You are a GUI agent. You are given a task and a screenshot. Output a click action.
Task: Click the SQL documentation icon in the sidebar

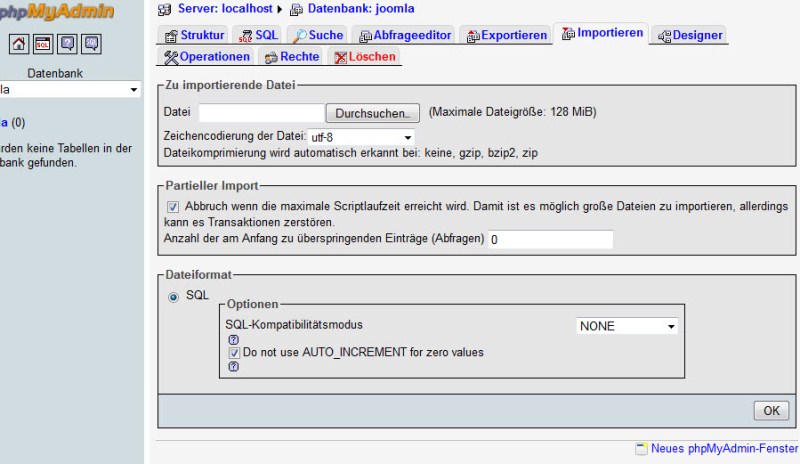pyautogui.click(x=91, y=44)
